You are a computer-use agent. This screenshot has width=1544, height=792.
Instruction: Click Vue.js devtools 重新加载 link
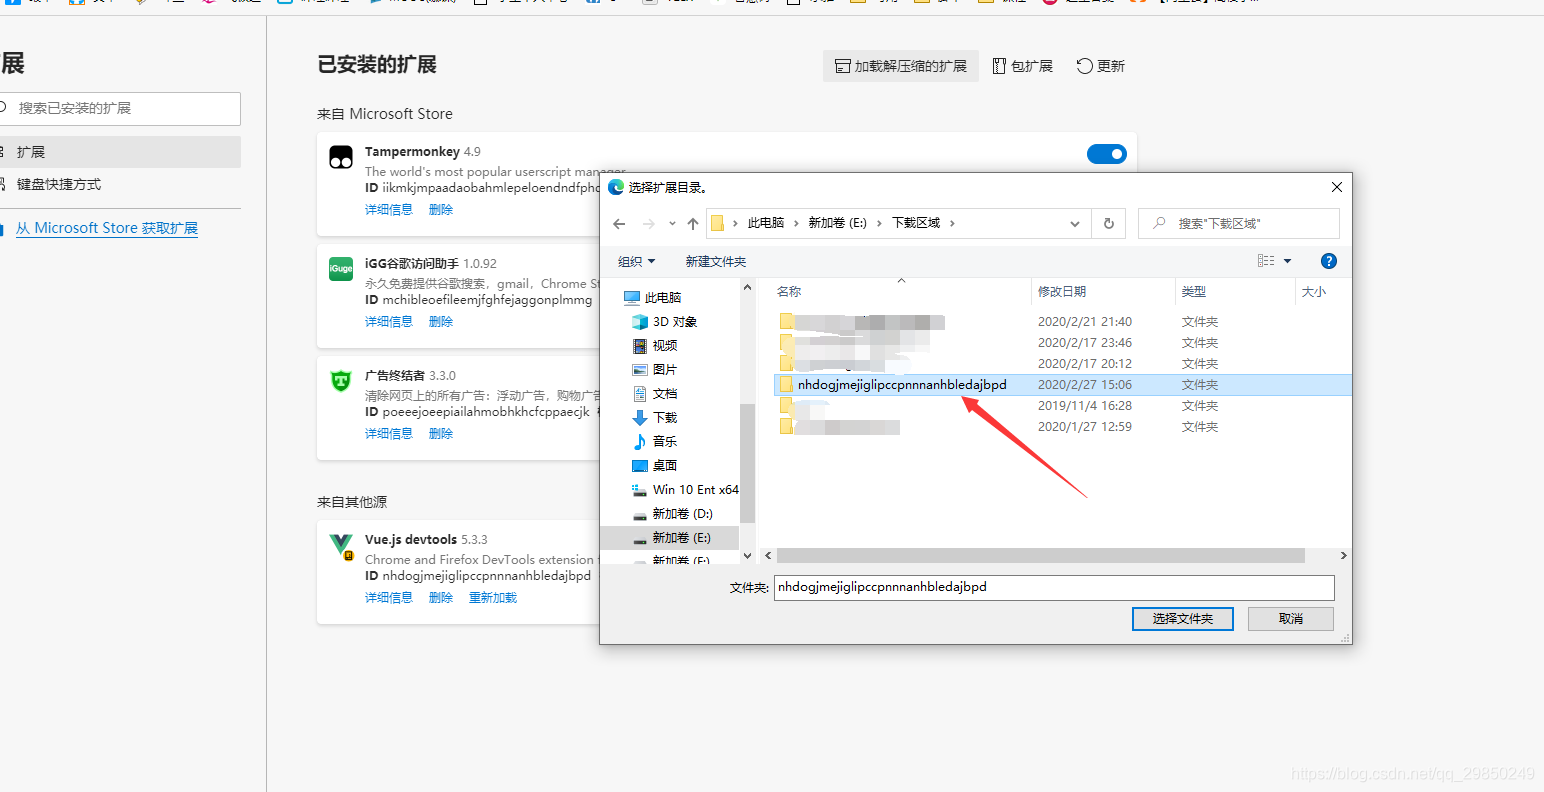[x=493, y=598]
